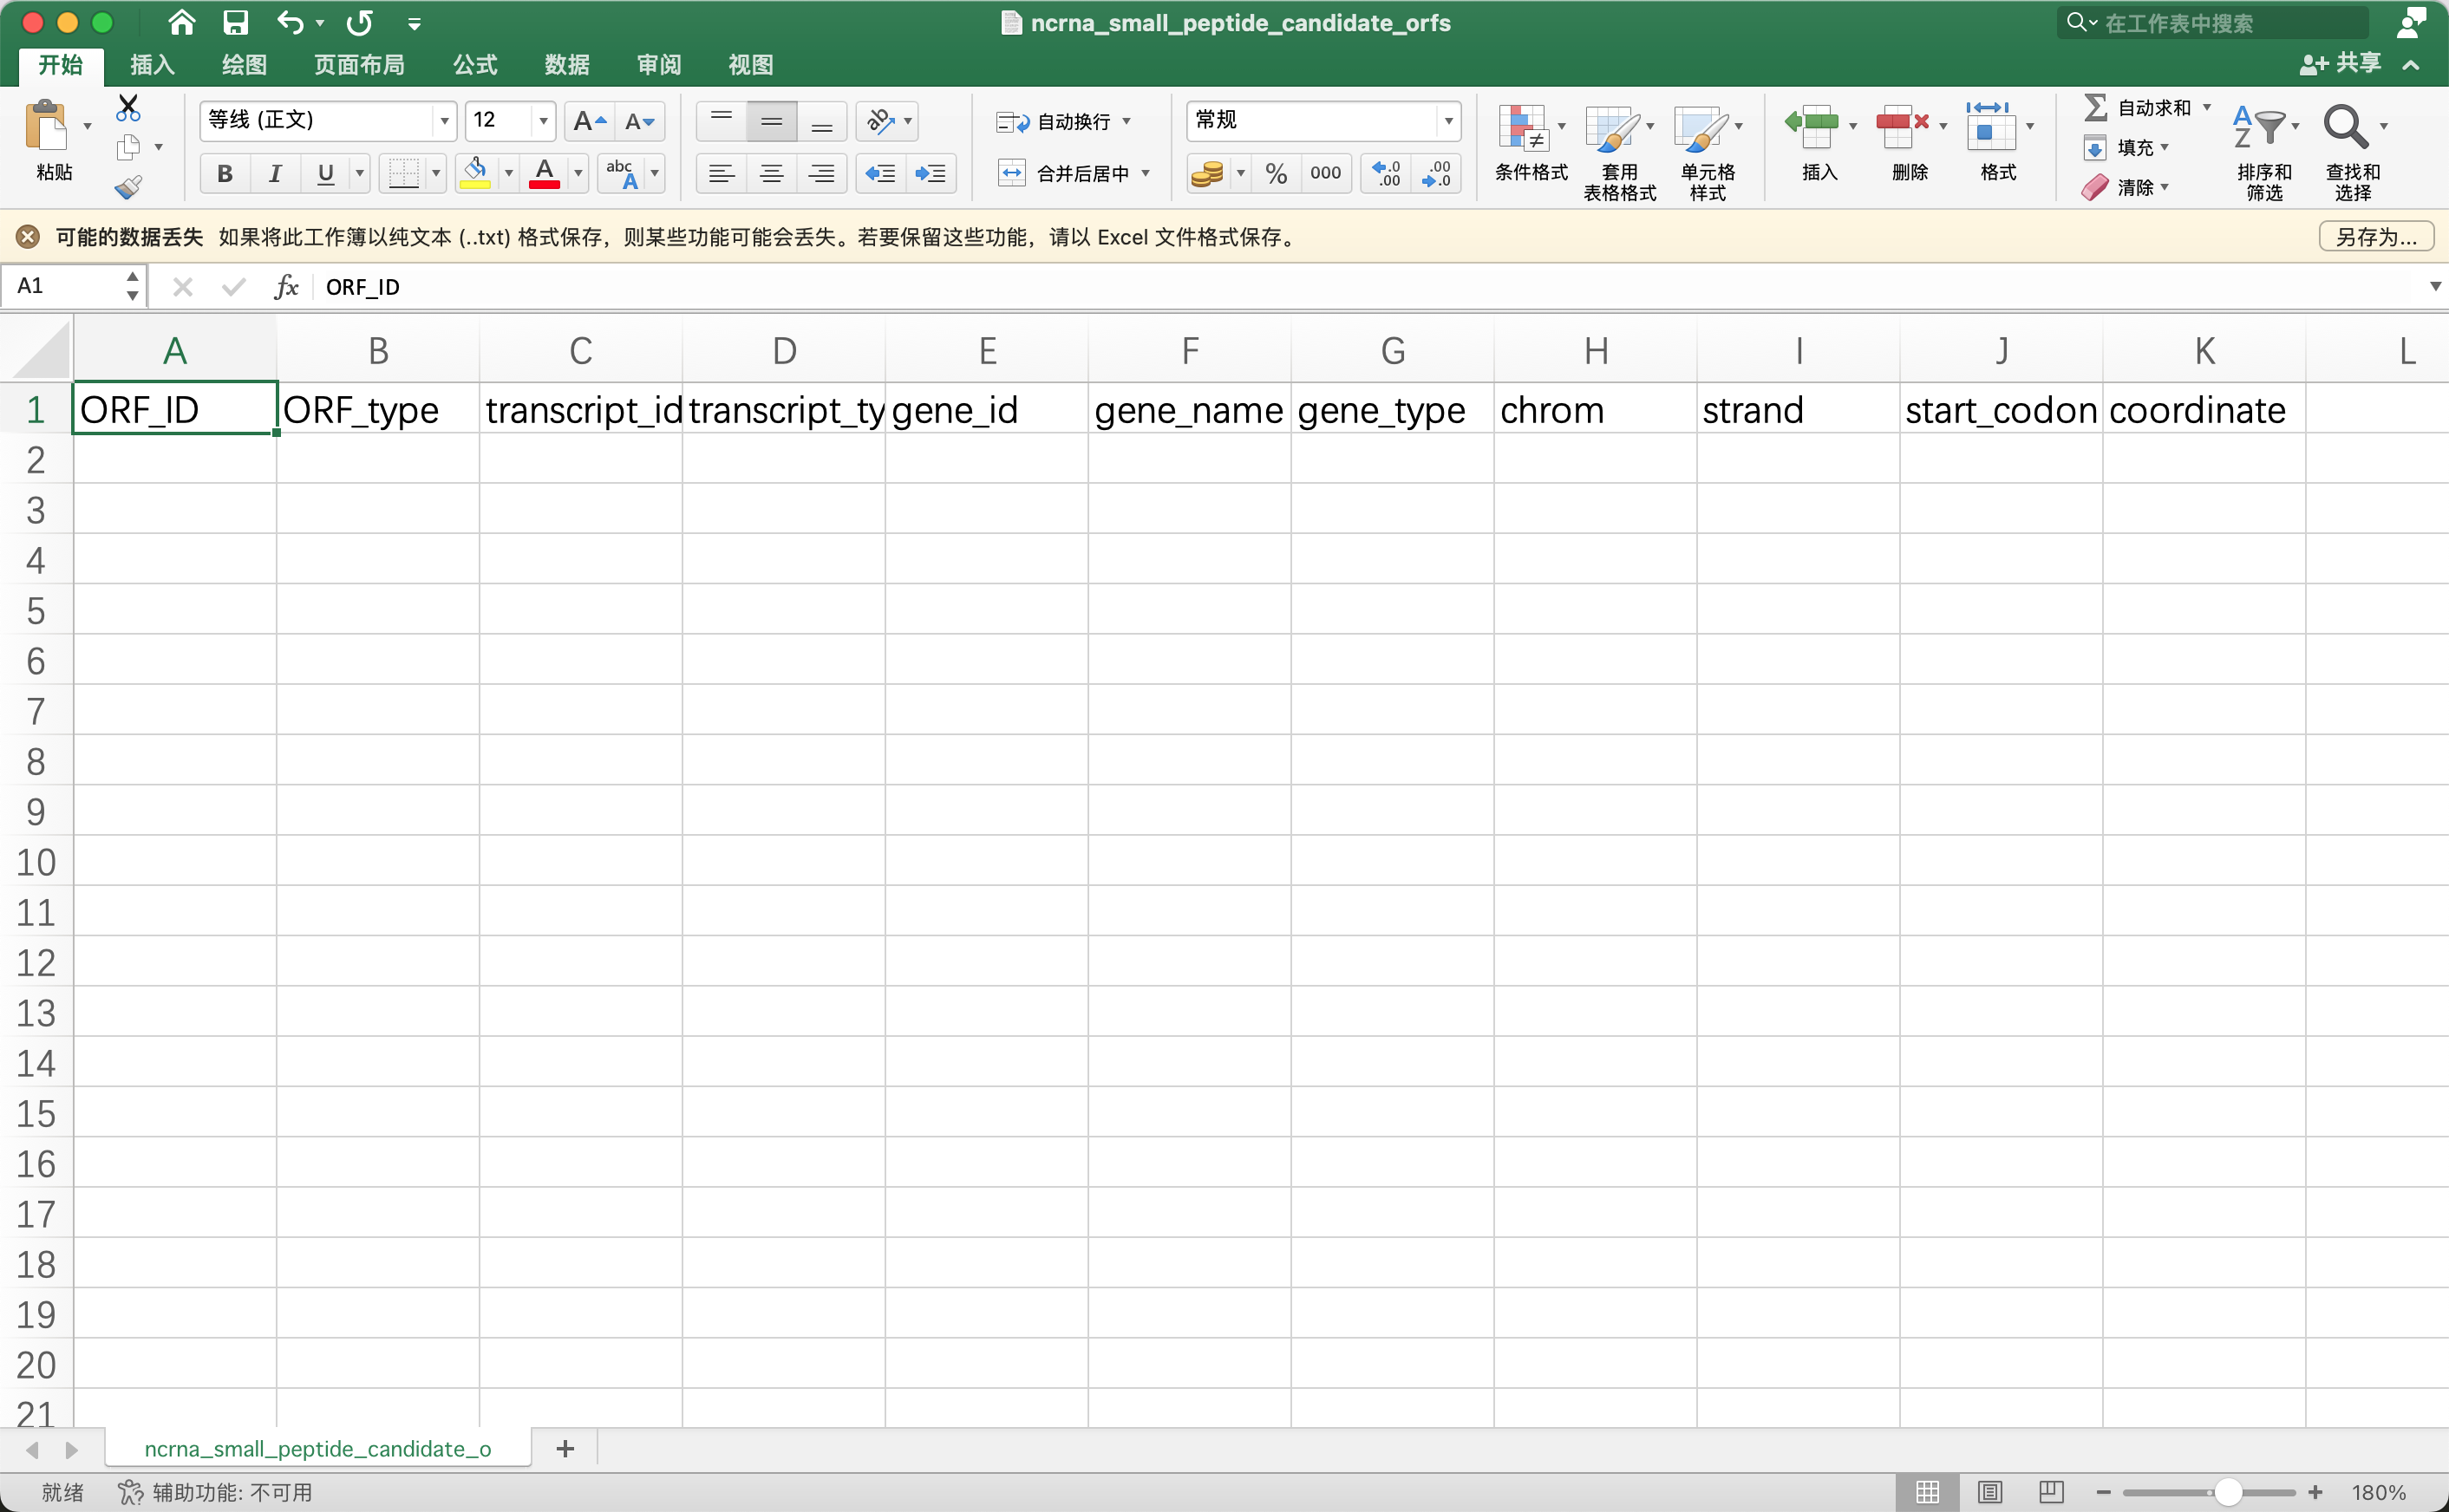The height and width of the screenshot is (1512, 2449).
Task: Toggle italic formatting
Action: 274,173
